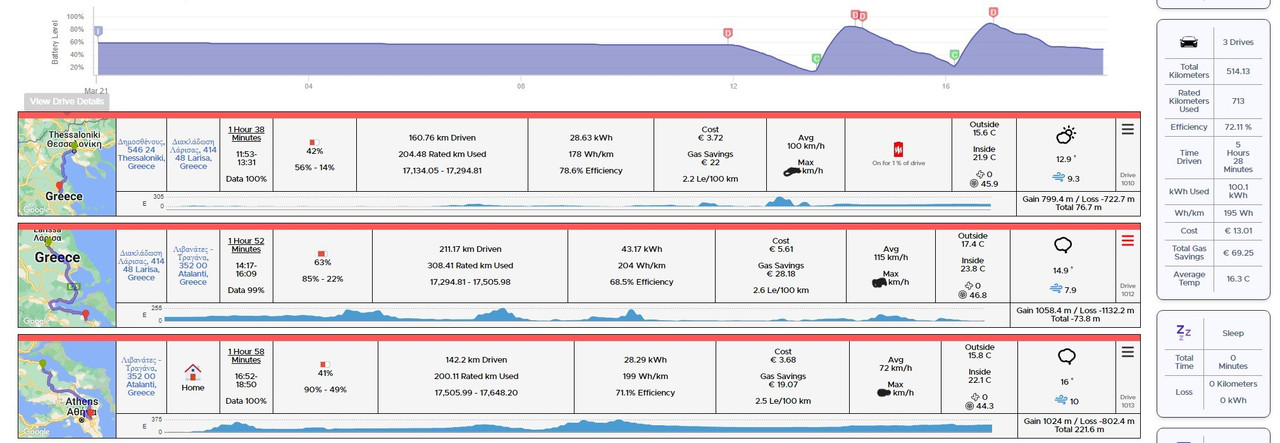Click the battery icon showing 42%
Image resolution: width=1280 pixels, height=443 pixels.
click(x=311, y=141)
